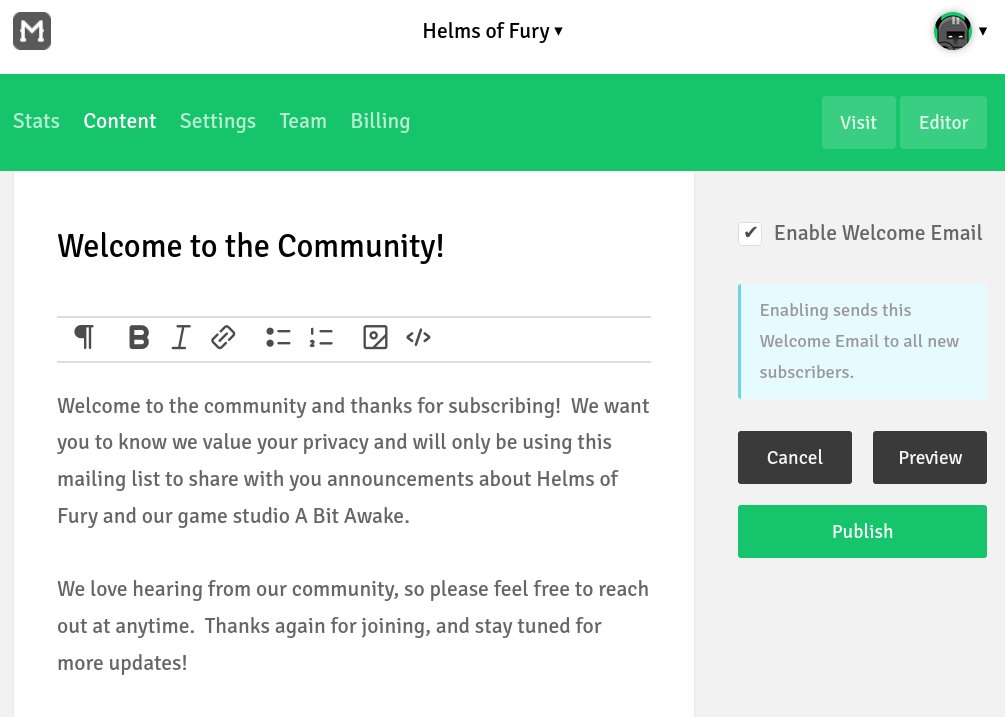
Task: Uncheck the Enable Welcome Email checkbox
Action: pyautogui.click(x=750, y=233)
